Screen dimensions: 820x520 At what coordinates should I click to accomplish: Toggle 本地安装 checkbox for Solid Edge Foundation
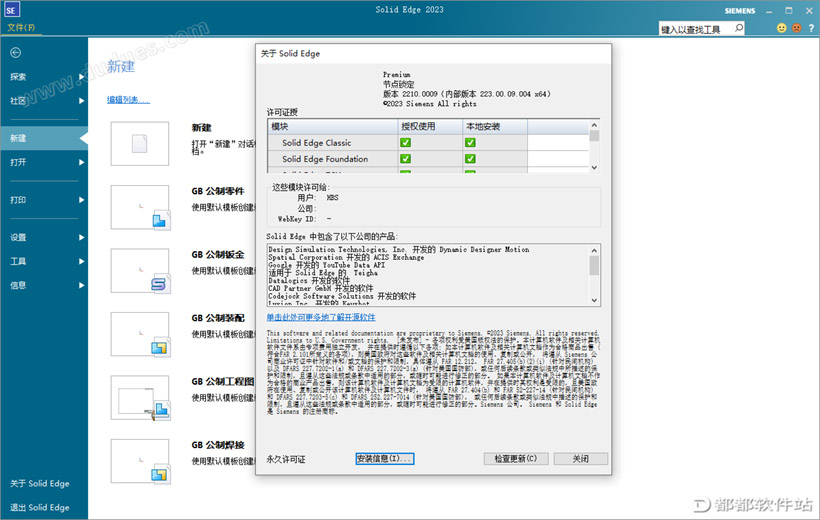(x=470, y=159)
